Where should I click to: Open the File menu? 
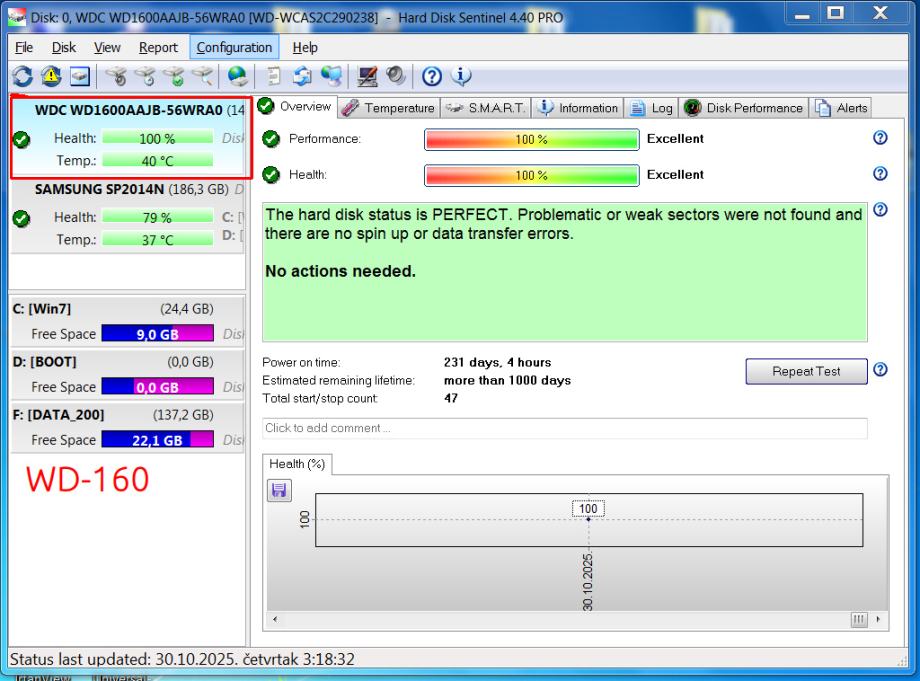[24, 48]
